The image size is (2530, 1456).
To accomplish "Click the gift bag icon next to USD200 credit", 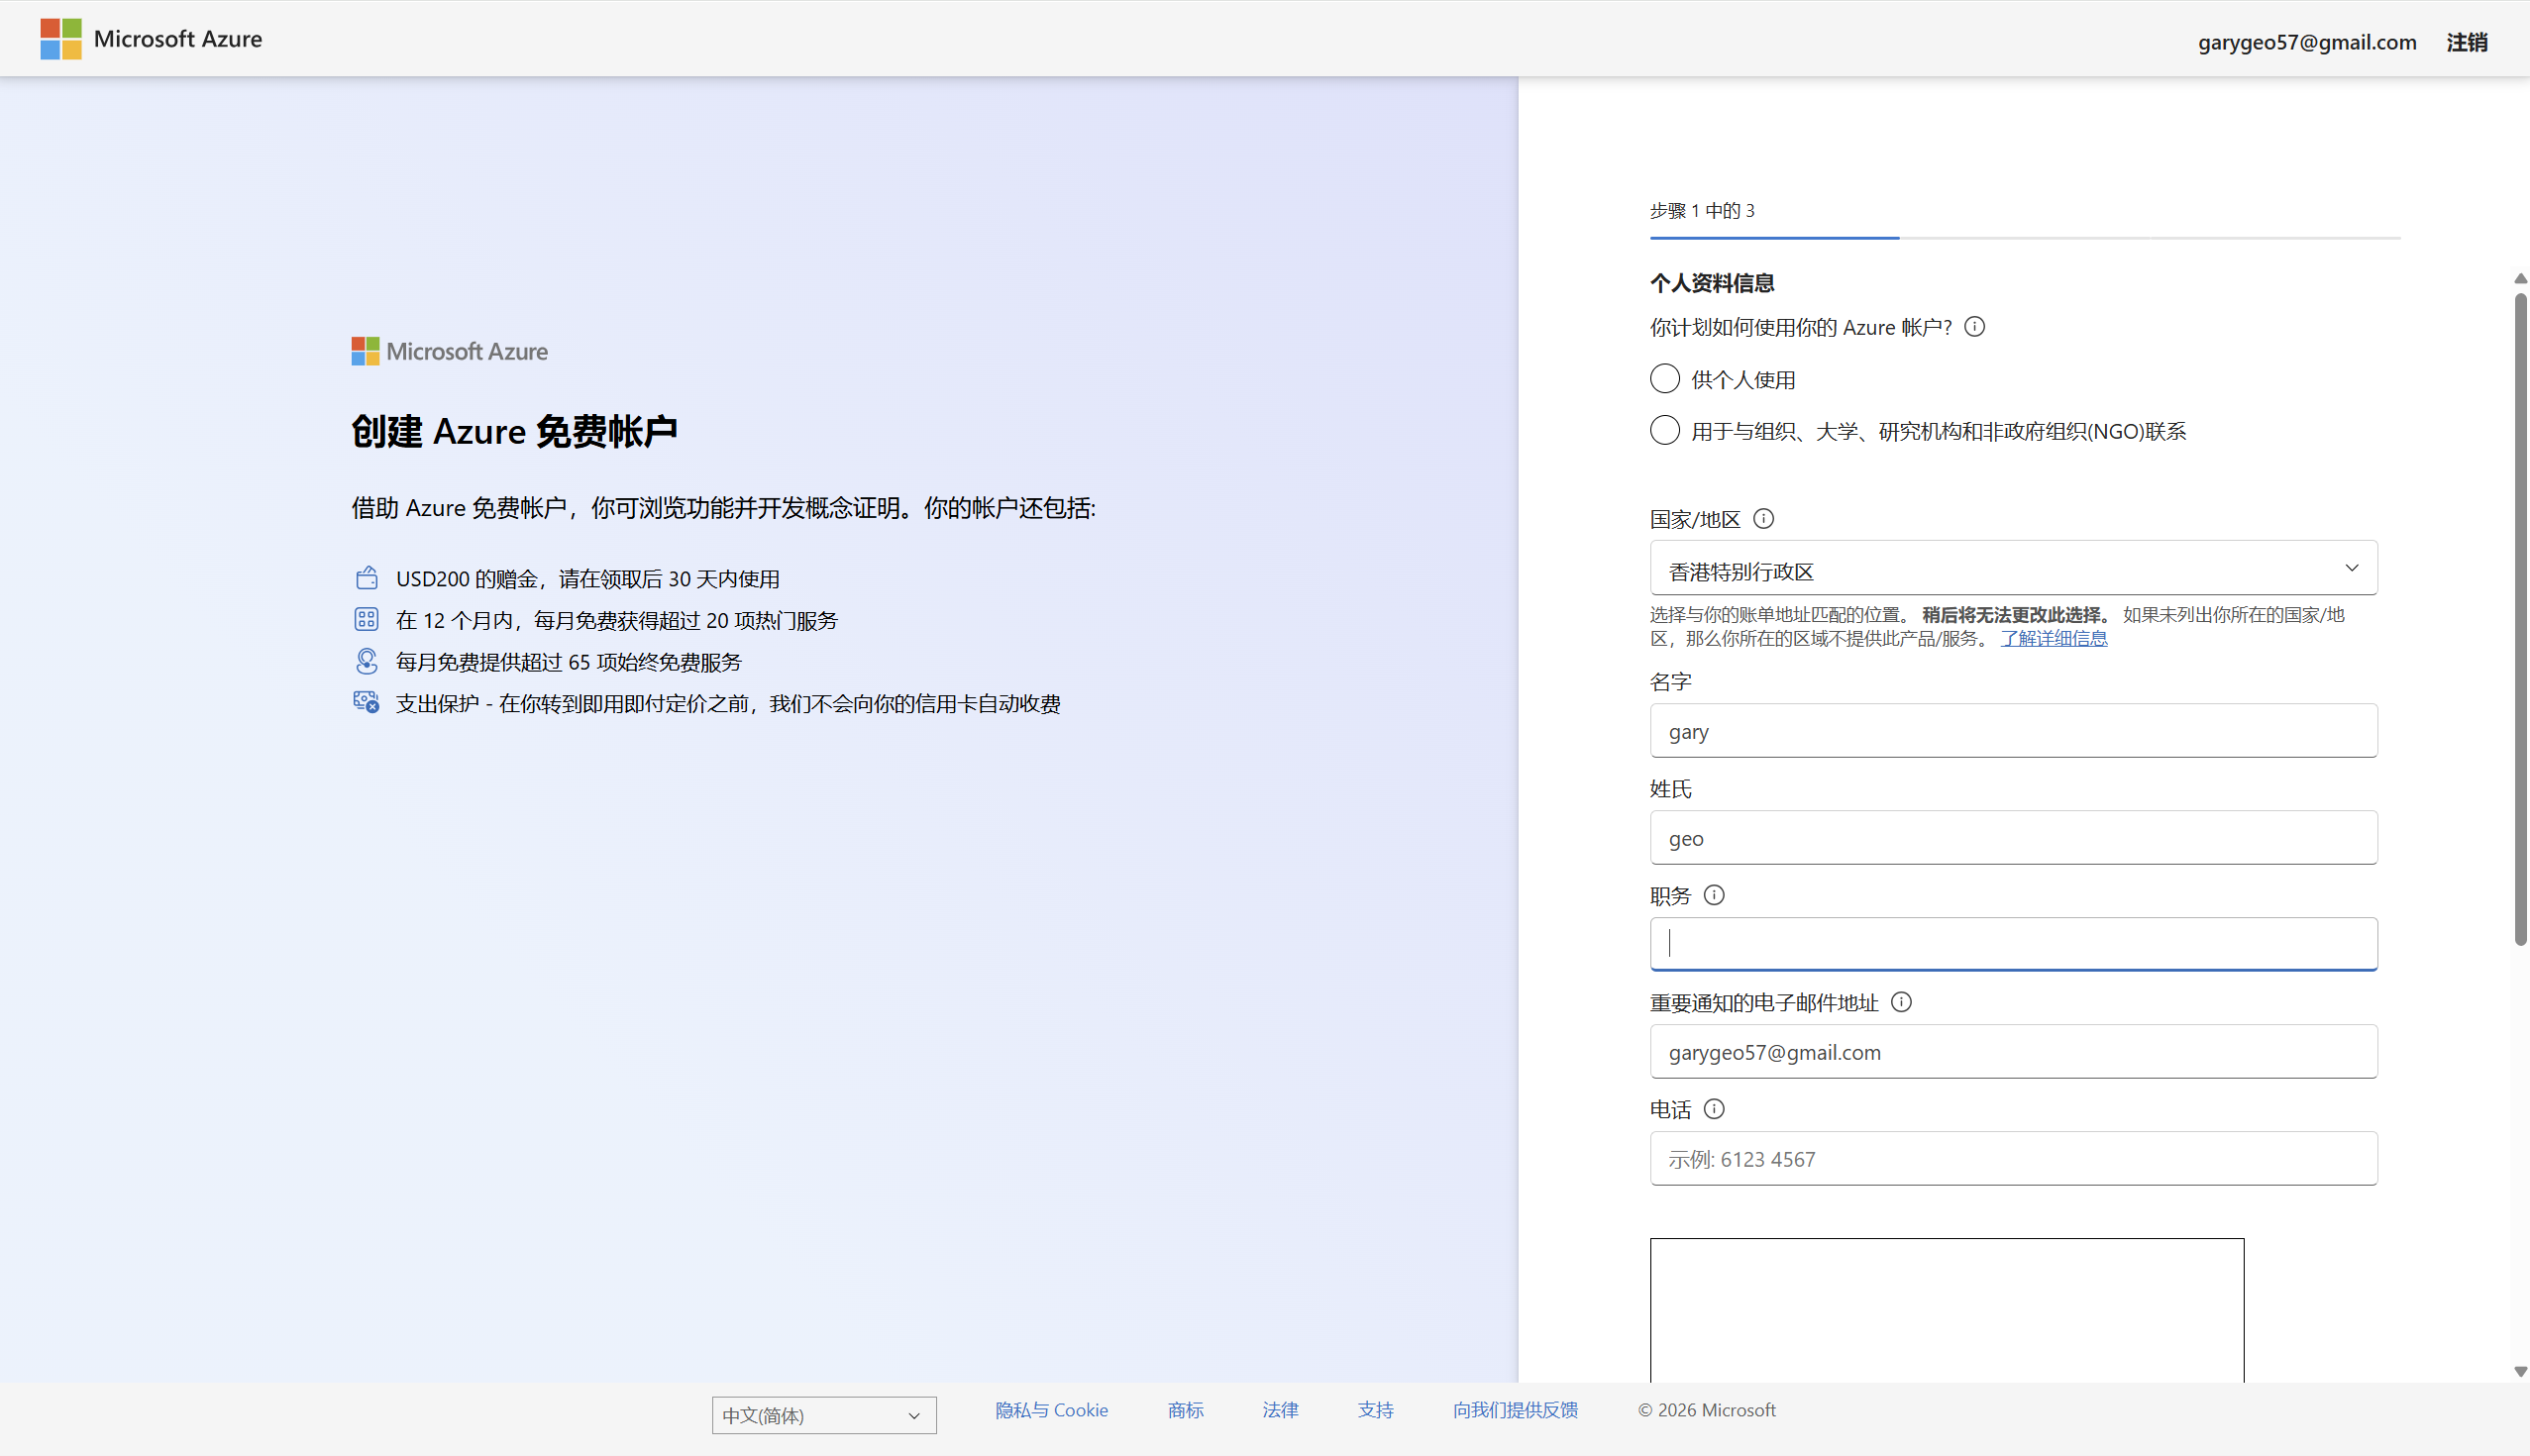I will [367, 578].
